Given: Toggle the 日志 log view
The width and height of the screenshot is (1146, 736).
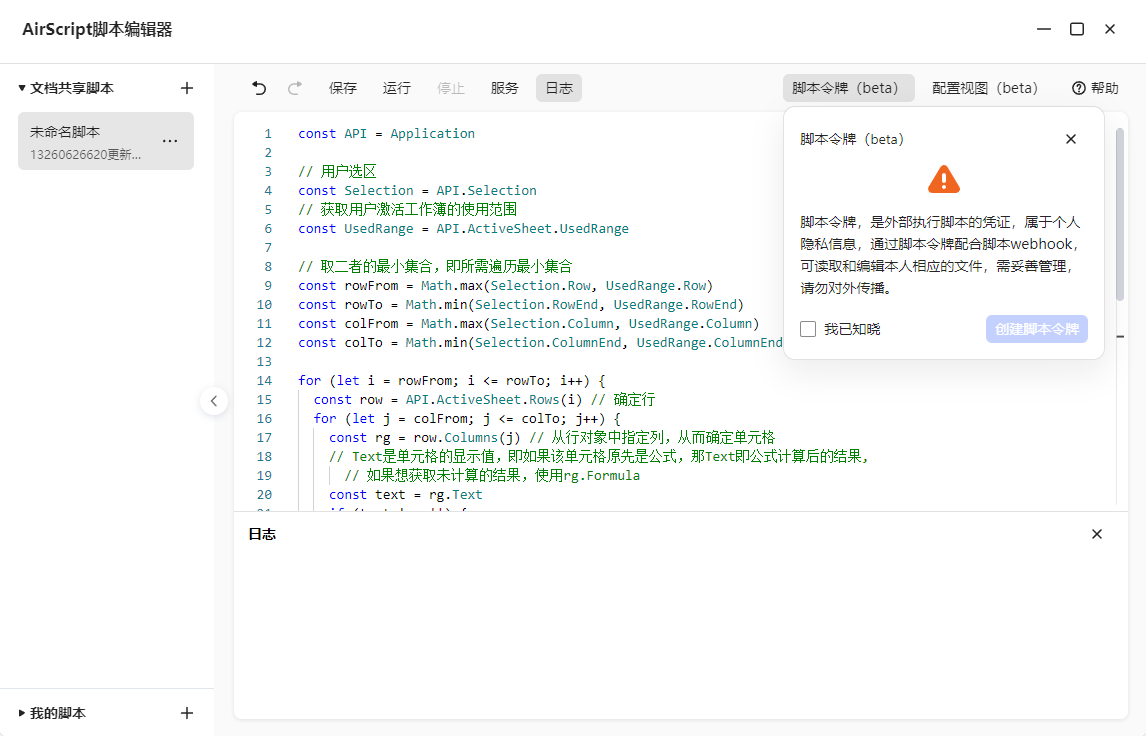Looking at the screenshot, I should [558, 88].
